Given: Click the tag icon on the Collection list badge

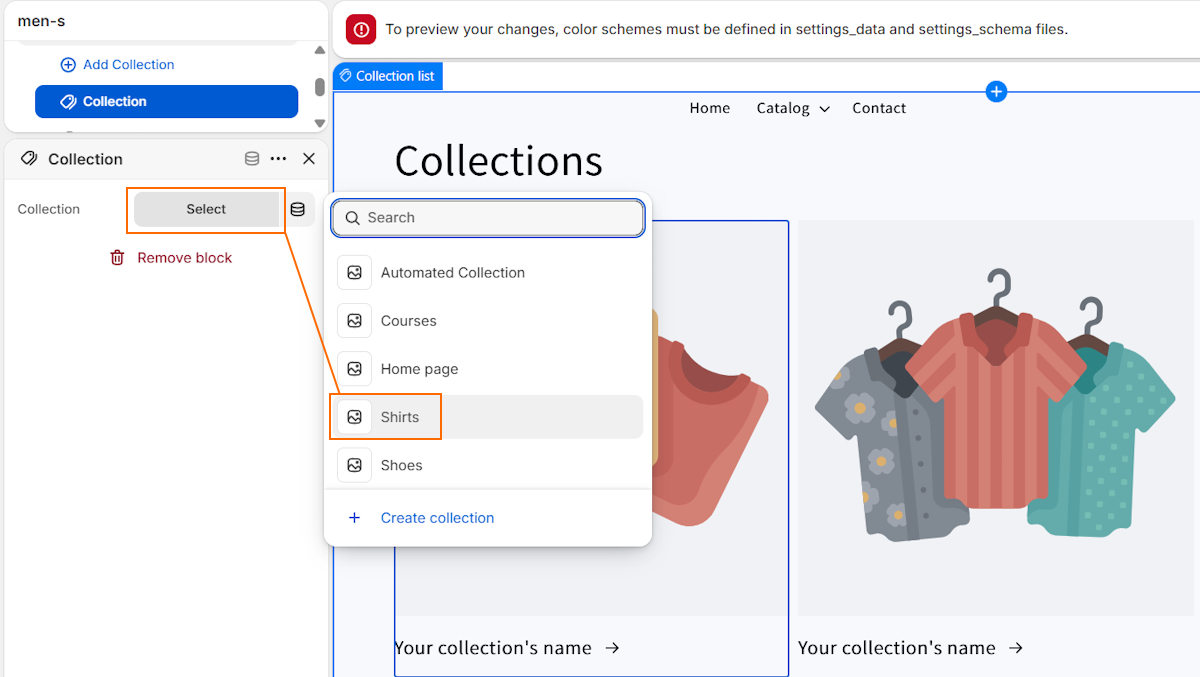Looking at the screenshot, I should [347, 75].
